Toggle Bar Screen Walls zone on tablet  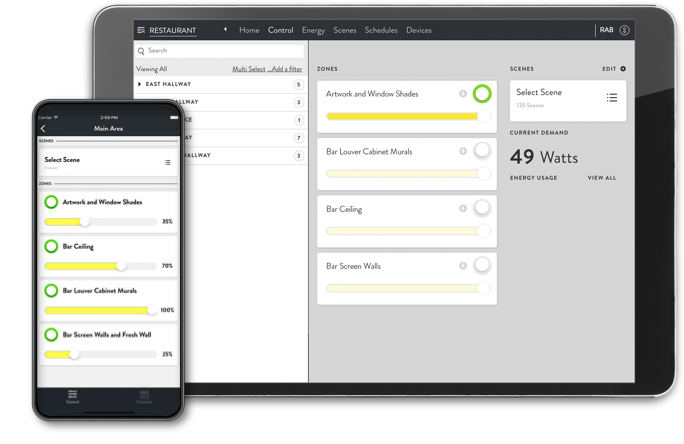click(482, 266)
